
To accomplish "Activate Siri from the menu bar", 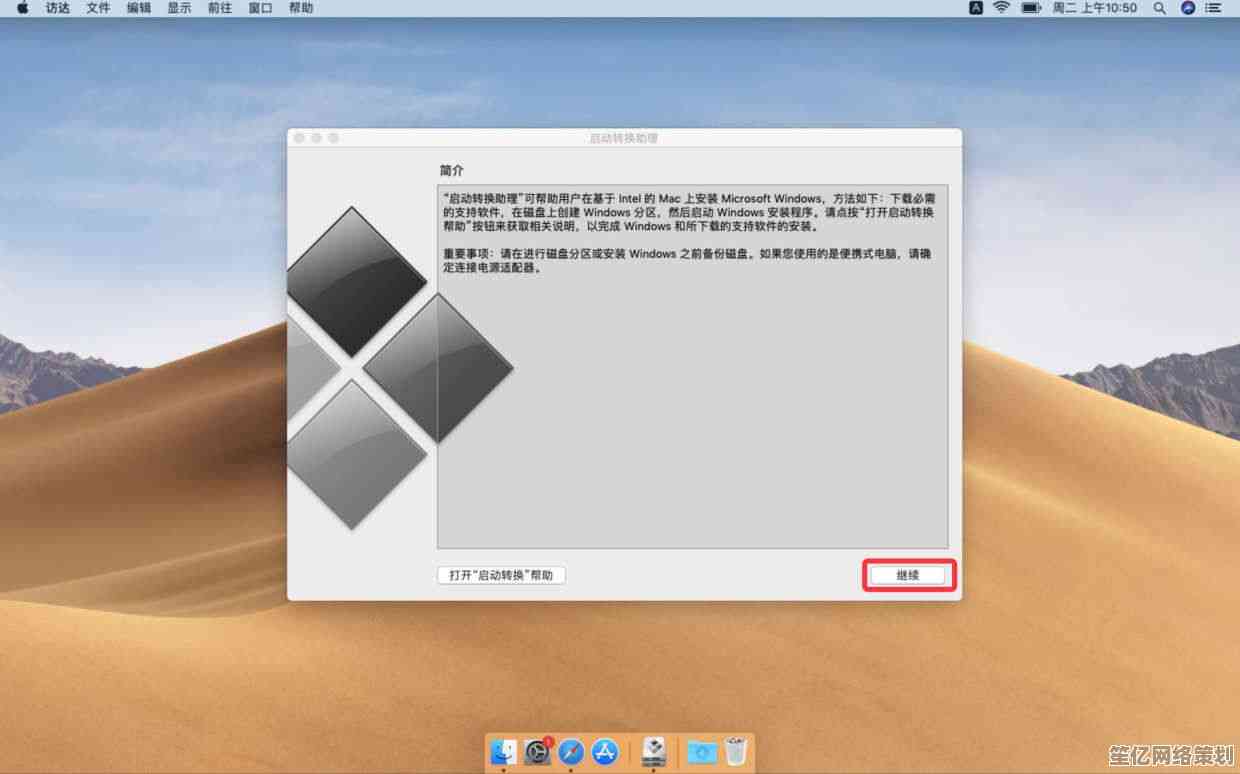I will click(x=1188, y=8).
